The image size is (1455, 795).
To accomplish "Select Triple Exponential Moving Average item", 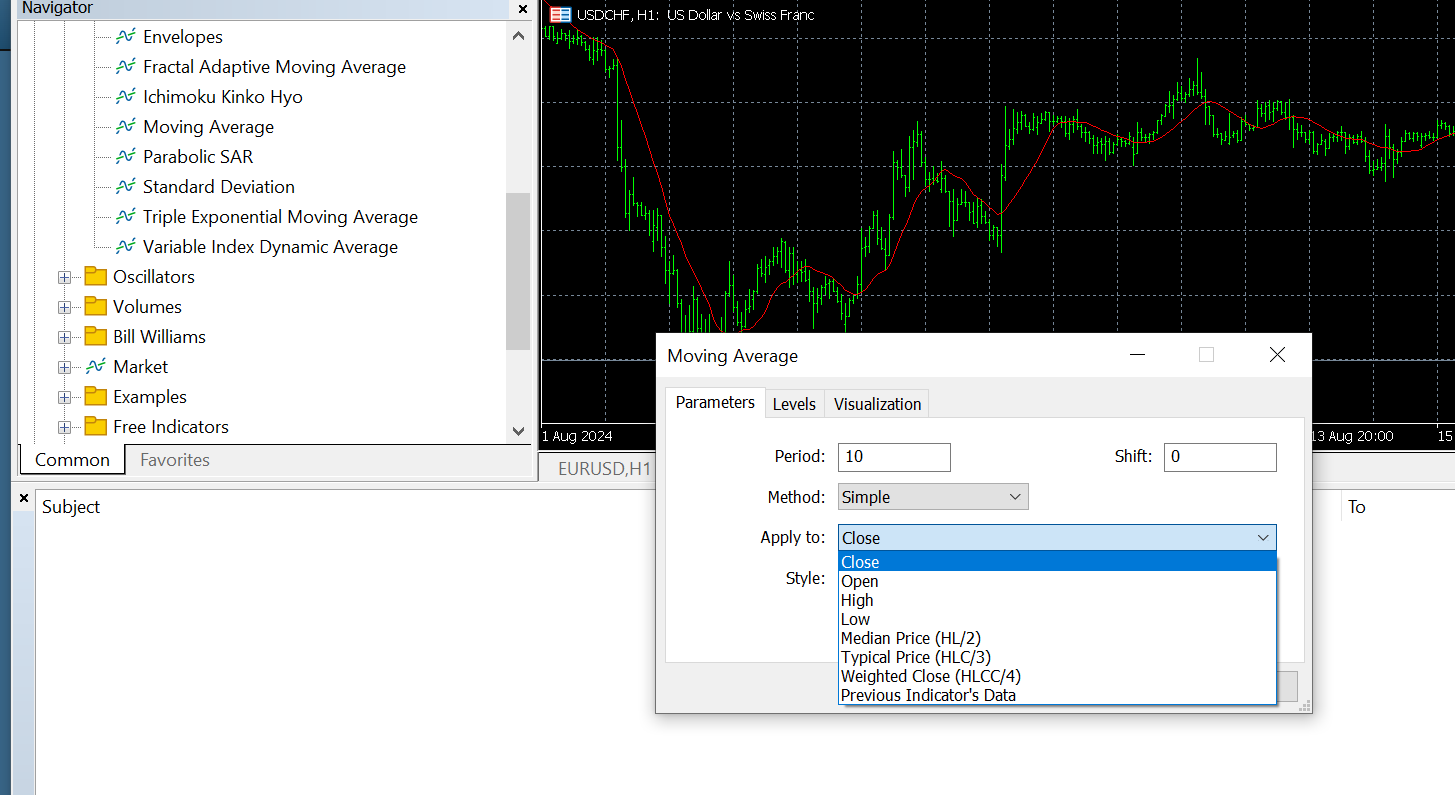I will (280, 217).
